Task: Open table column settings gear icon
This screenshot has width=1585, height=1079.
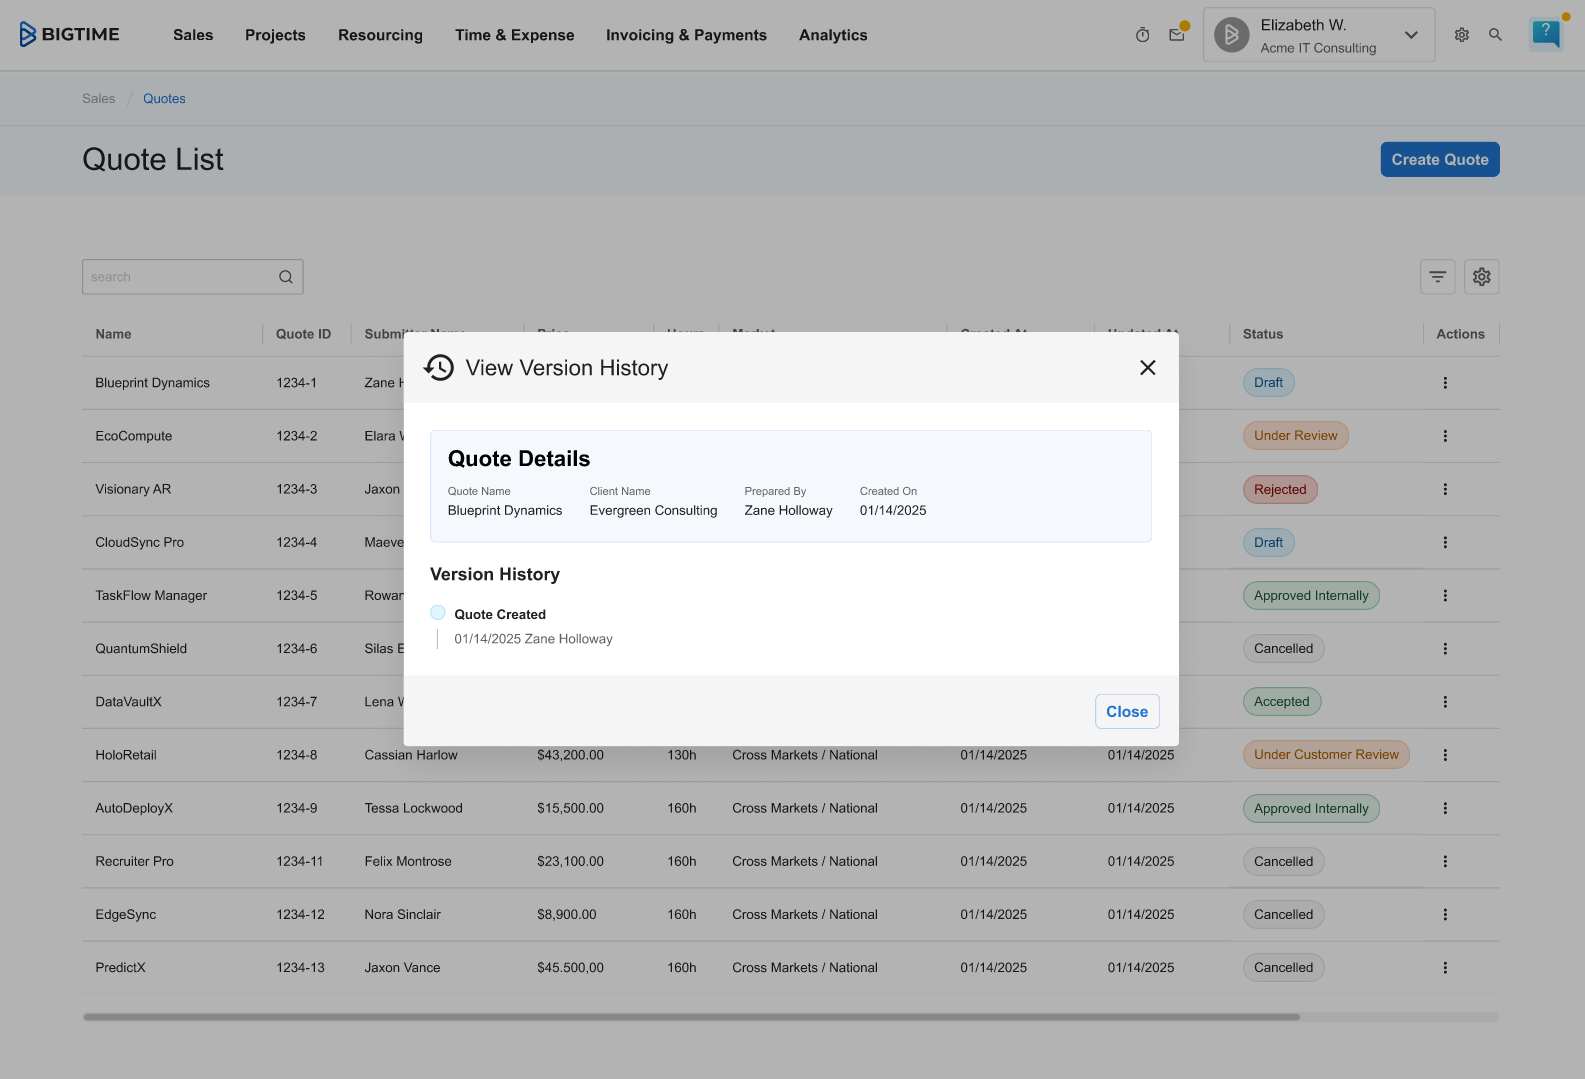Action: [1481, 277]
